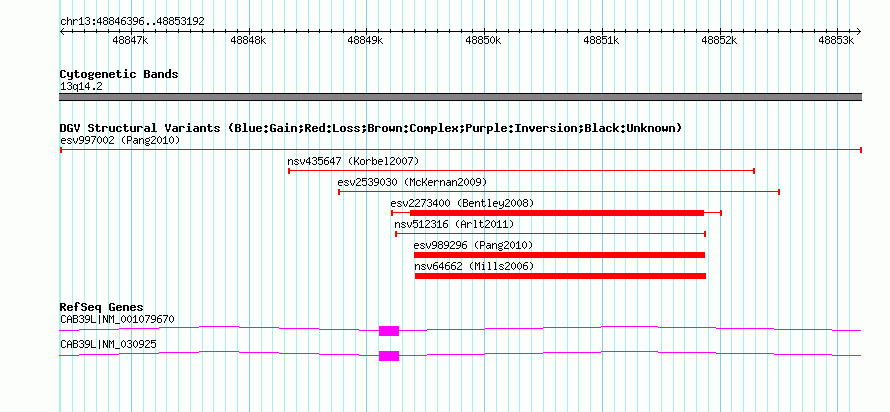Select the nsv435647 thin red variant line
Screen dimensions: 890x412
coord(522,171)
